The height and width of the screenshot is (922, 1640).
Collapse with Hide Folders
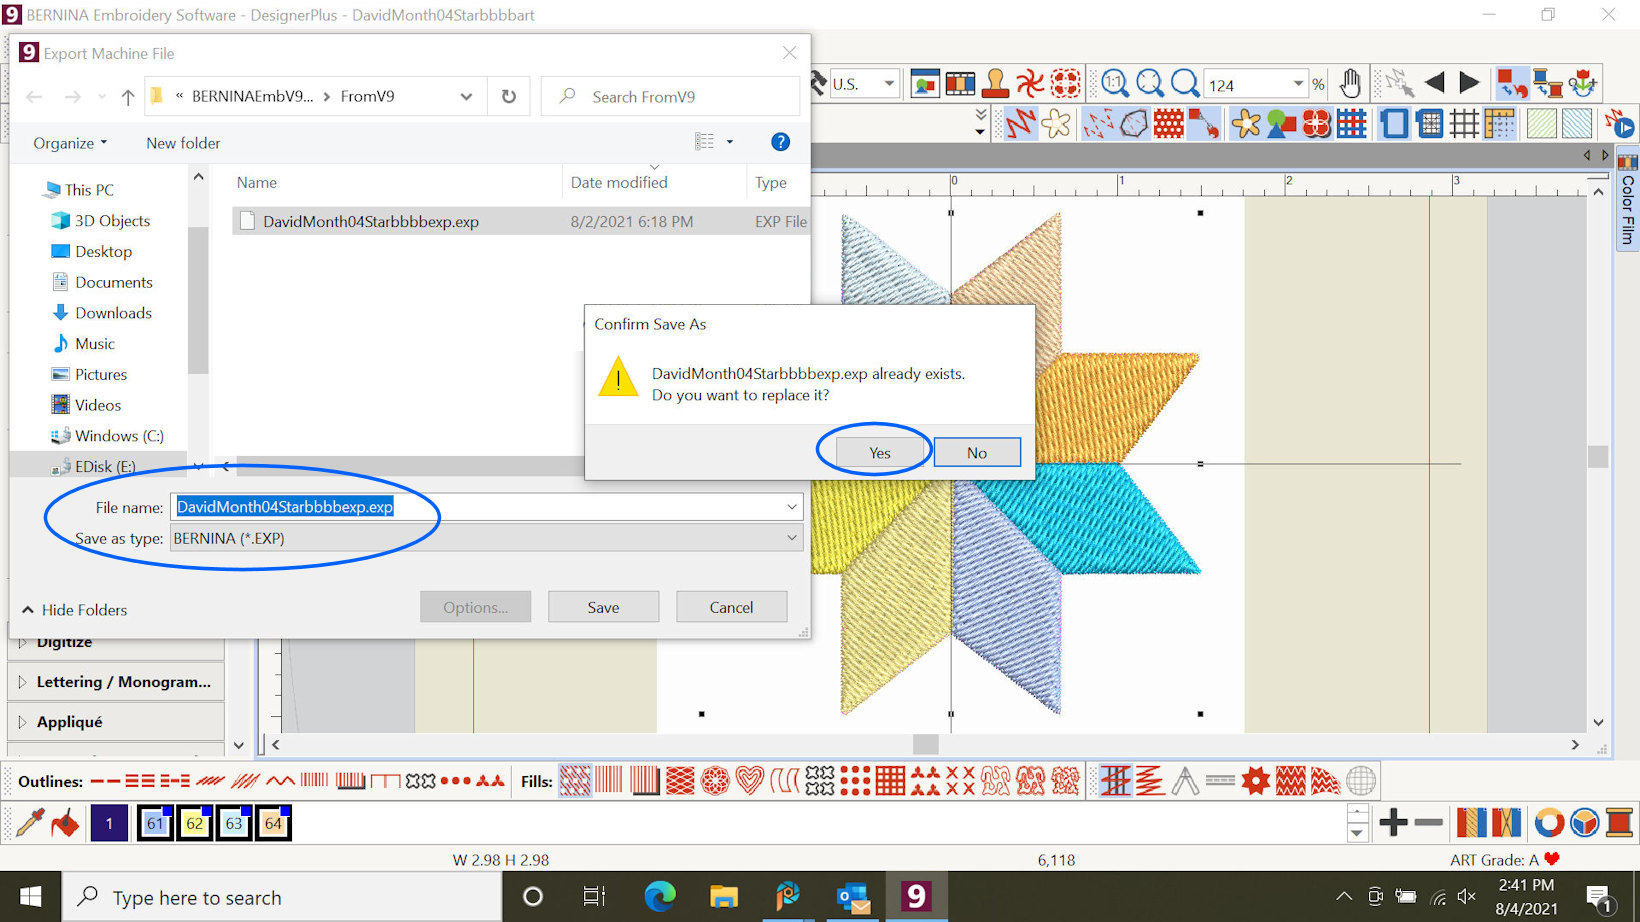click(x=75, y=610)
